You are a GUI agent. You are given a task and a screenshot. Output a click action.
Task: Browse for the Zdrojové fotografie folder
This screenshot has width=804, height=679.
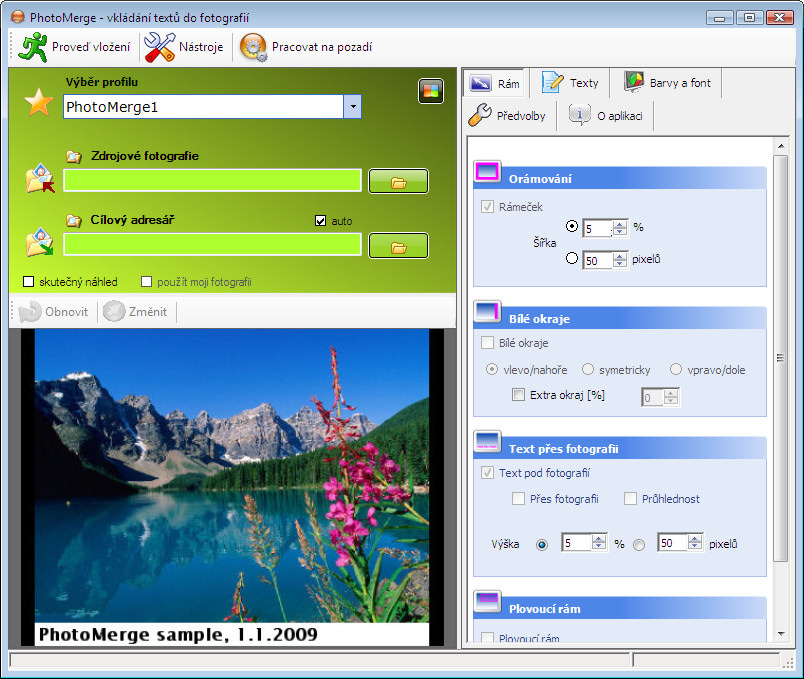coord(398,181)
